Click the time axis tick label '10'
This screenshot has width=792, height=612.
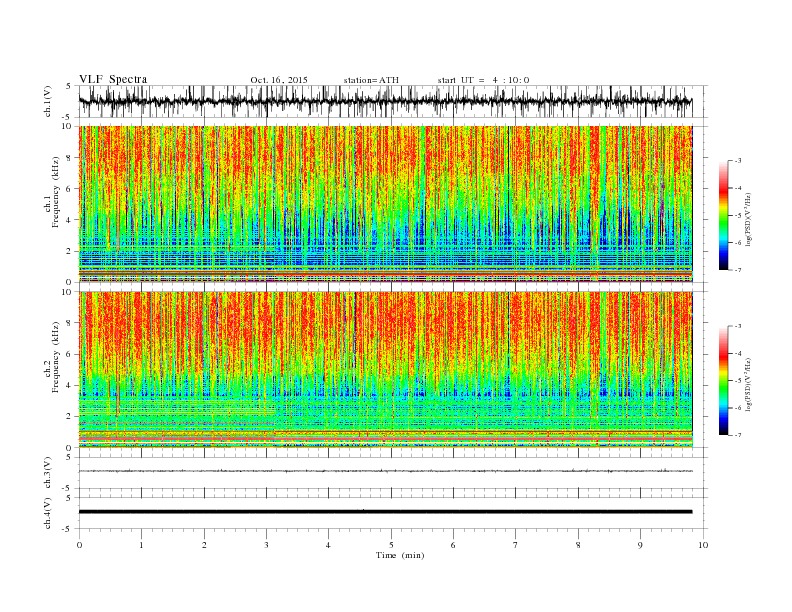[x=703, y=545]
